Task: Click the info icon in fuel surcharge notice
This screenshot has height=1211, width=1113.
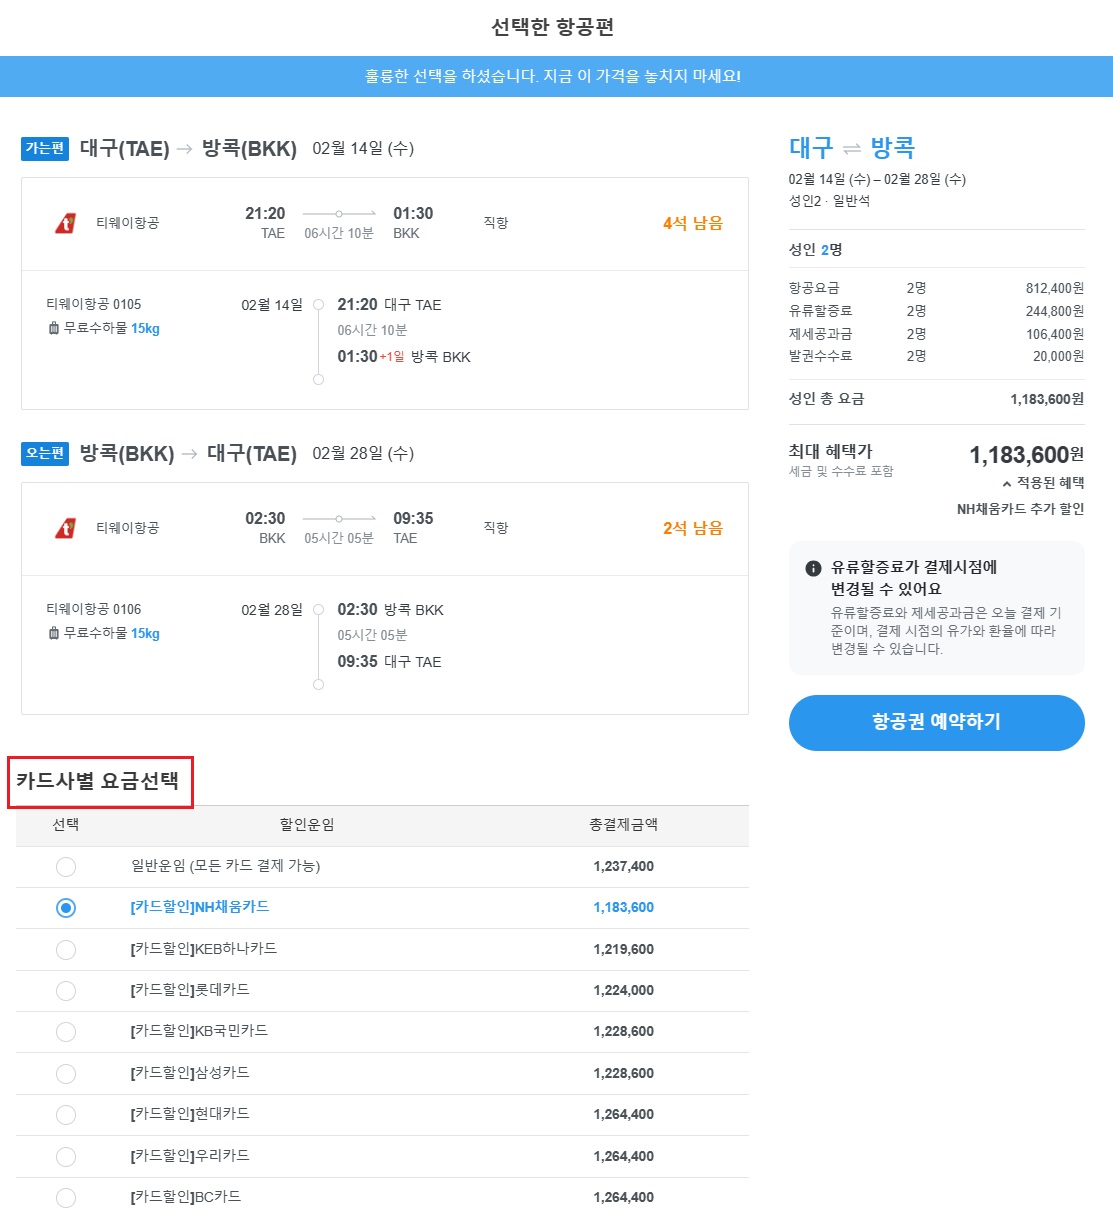Action: pos(813,568)
